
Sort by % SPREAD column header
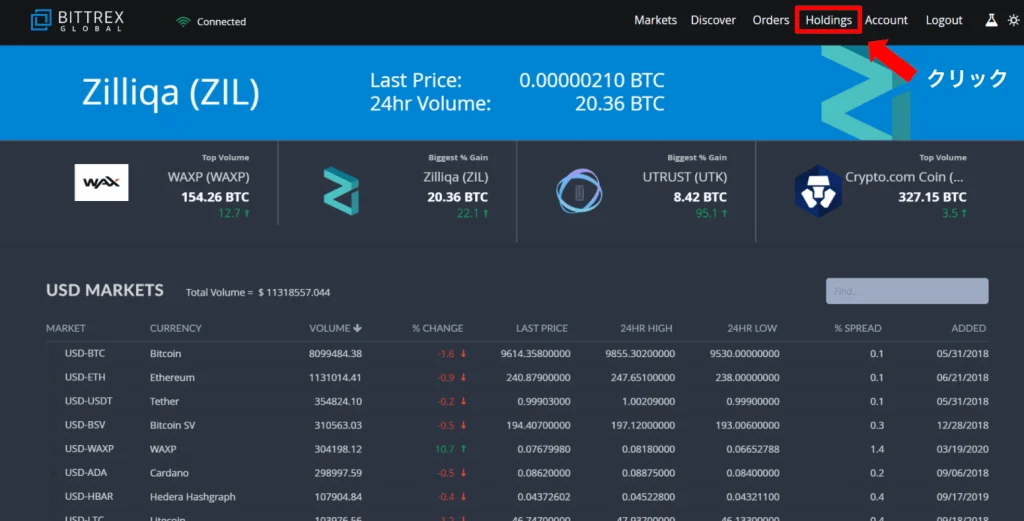857,328
